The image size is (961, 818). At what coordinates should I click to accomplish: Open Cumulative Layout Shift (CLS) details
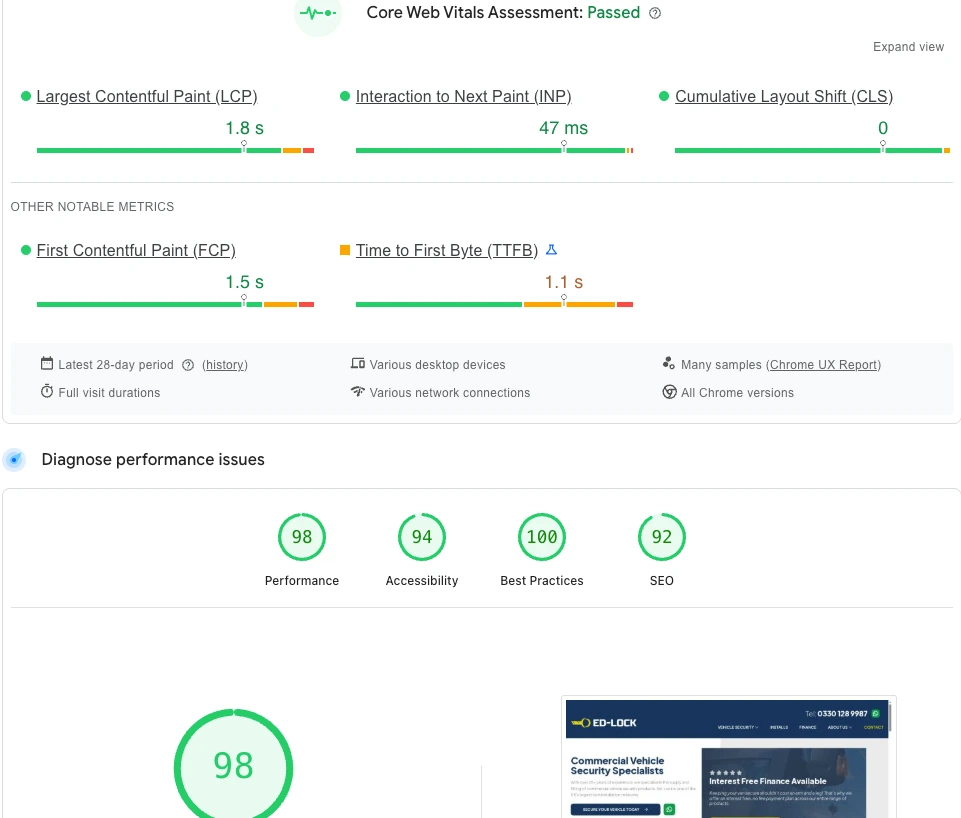[x=783, y=97]
